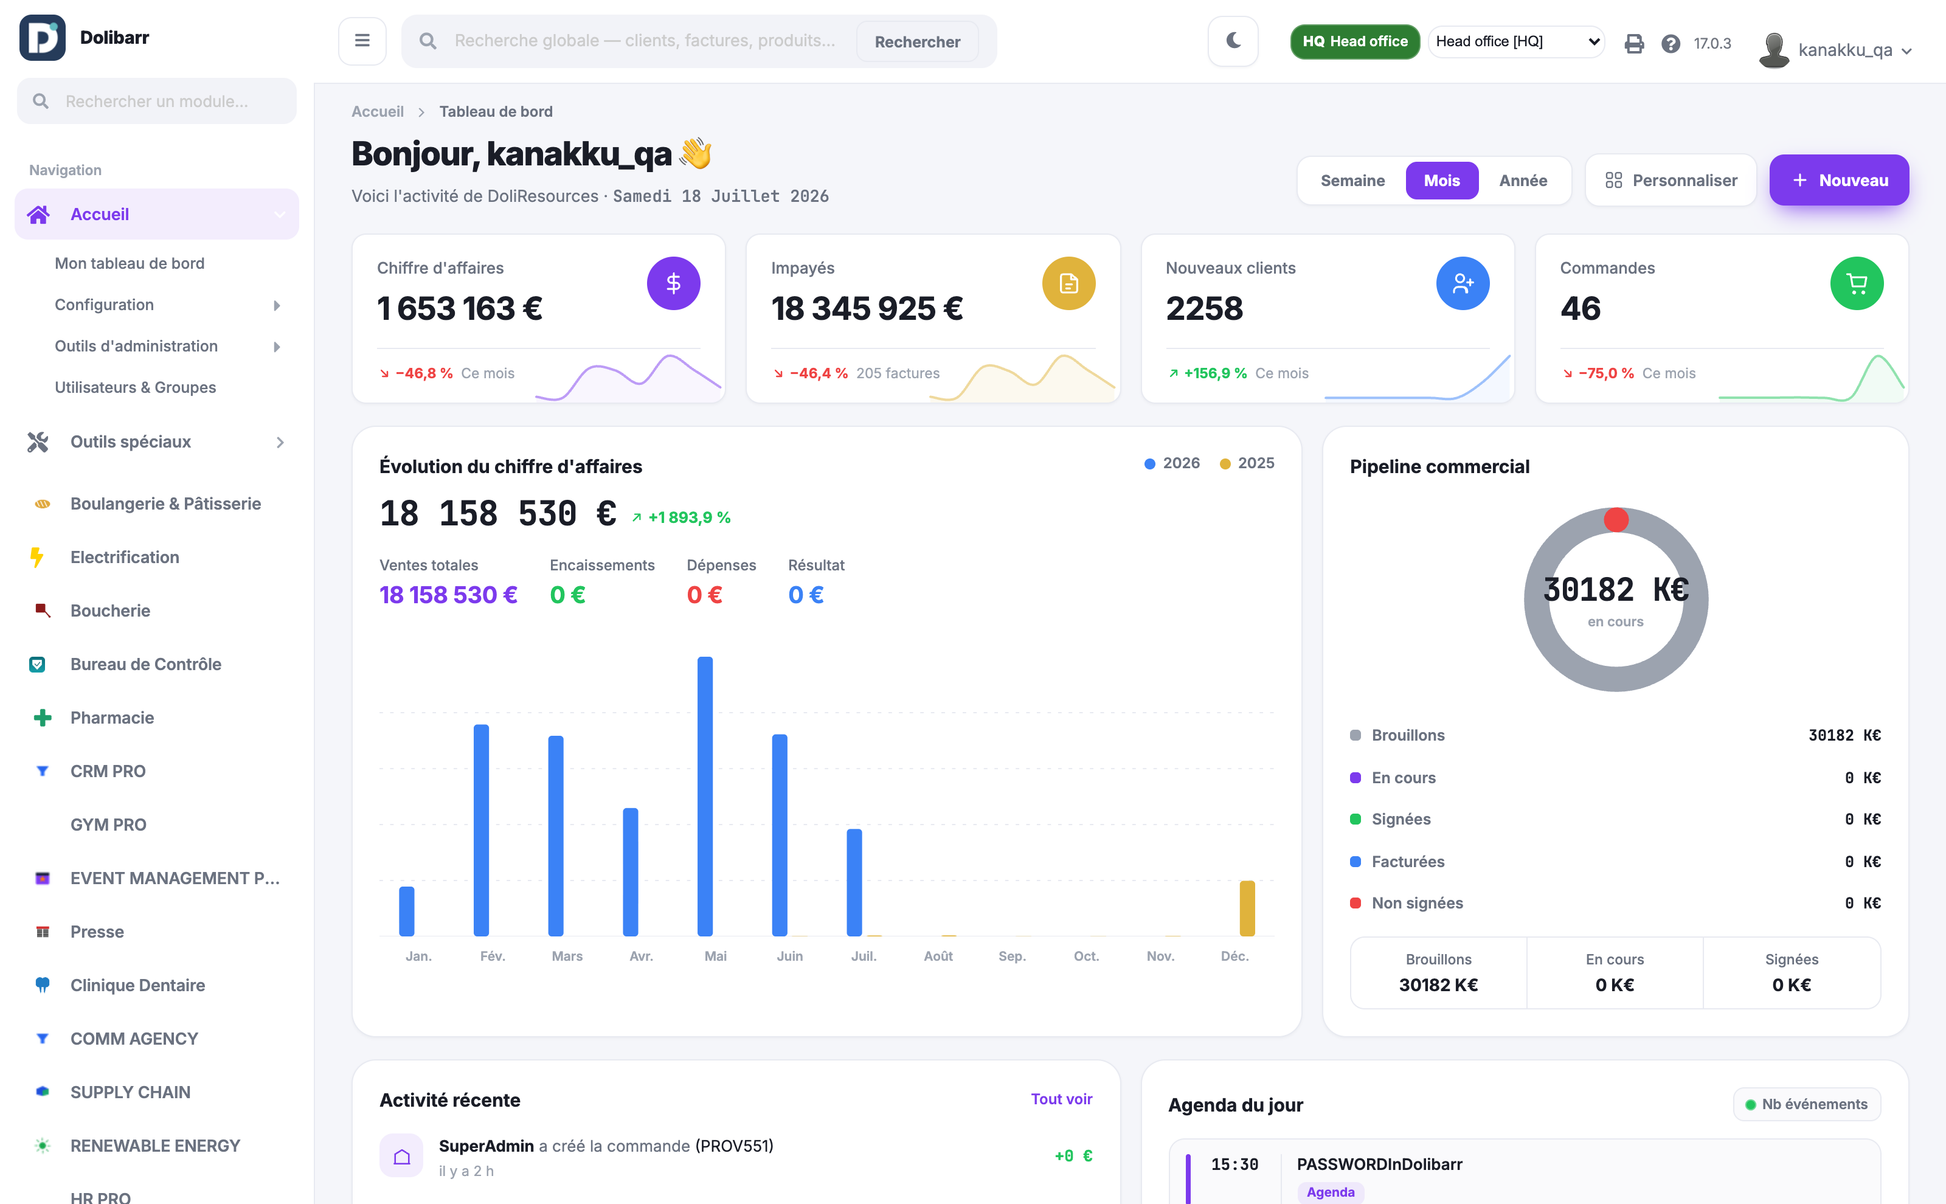
Task: Expand Outils d'administration submenu arrow
Action: [277, 347]
